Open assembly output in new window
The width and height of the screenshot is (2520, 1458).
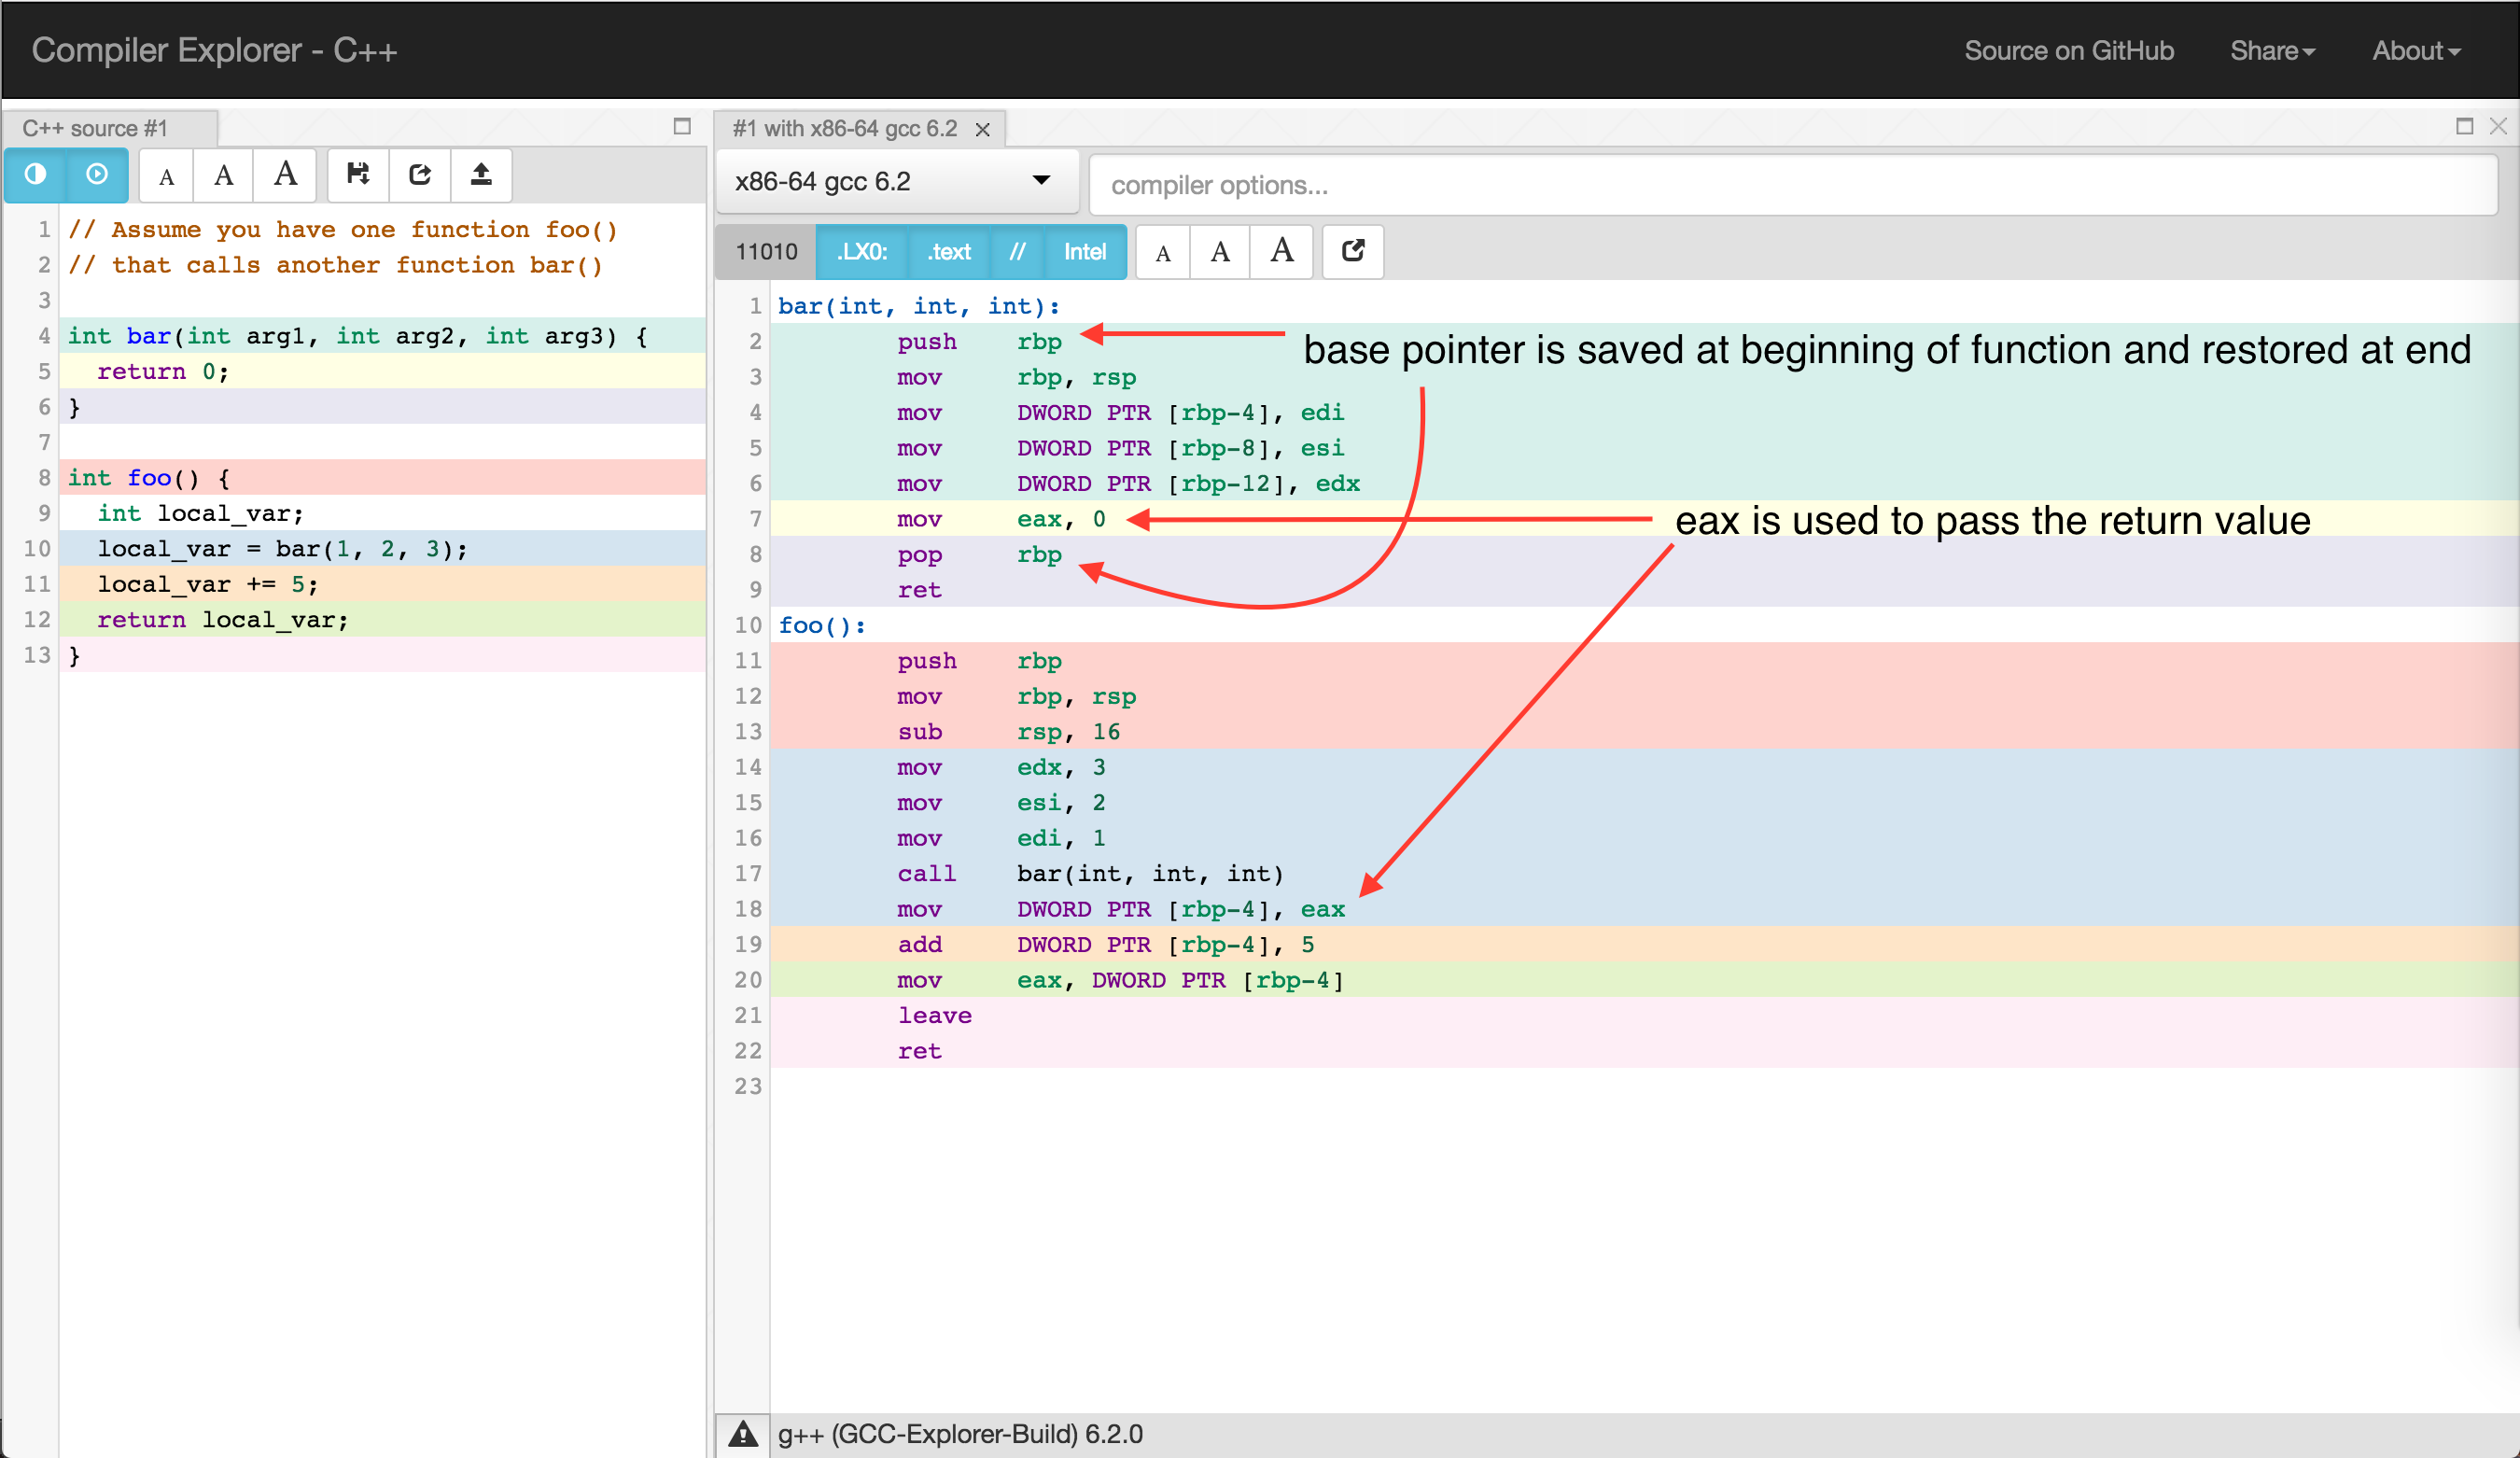click(x=1352, y=252)
